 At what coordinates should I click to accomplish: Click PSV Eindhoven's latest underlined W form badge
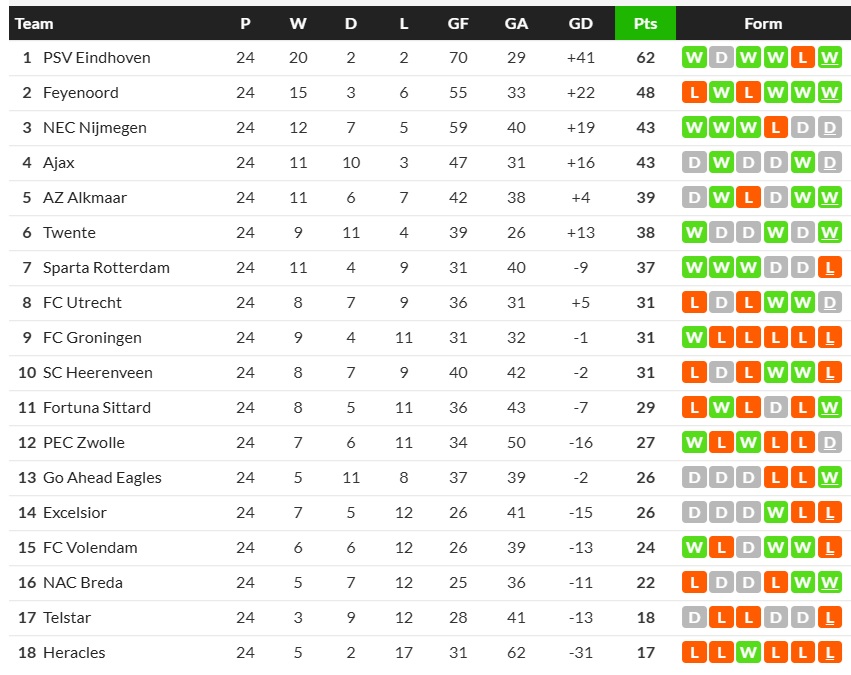tap(829, 58)
